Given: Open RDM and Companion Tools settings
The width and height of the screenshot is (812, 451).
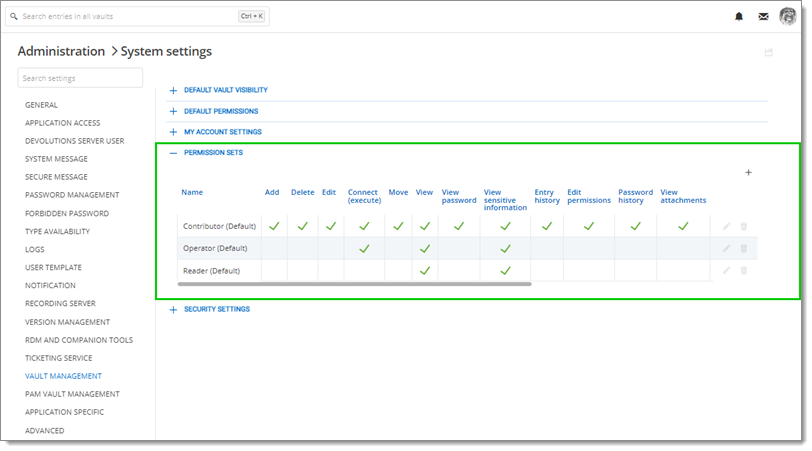Looking at the screenshot, I should [79, 340].
